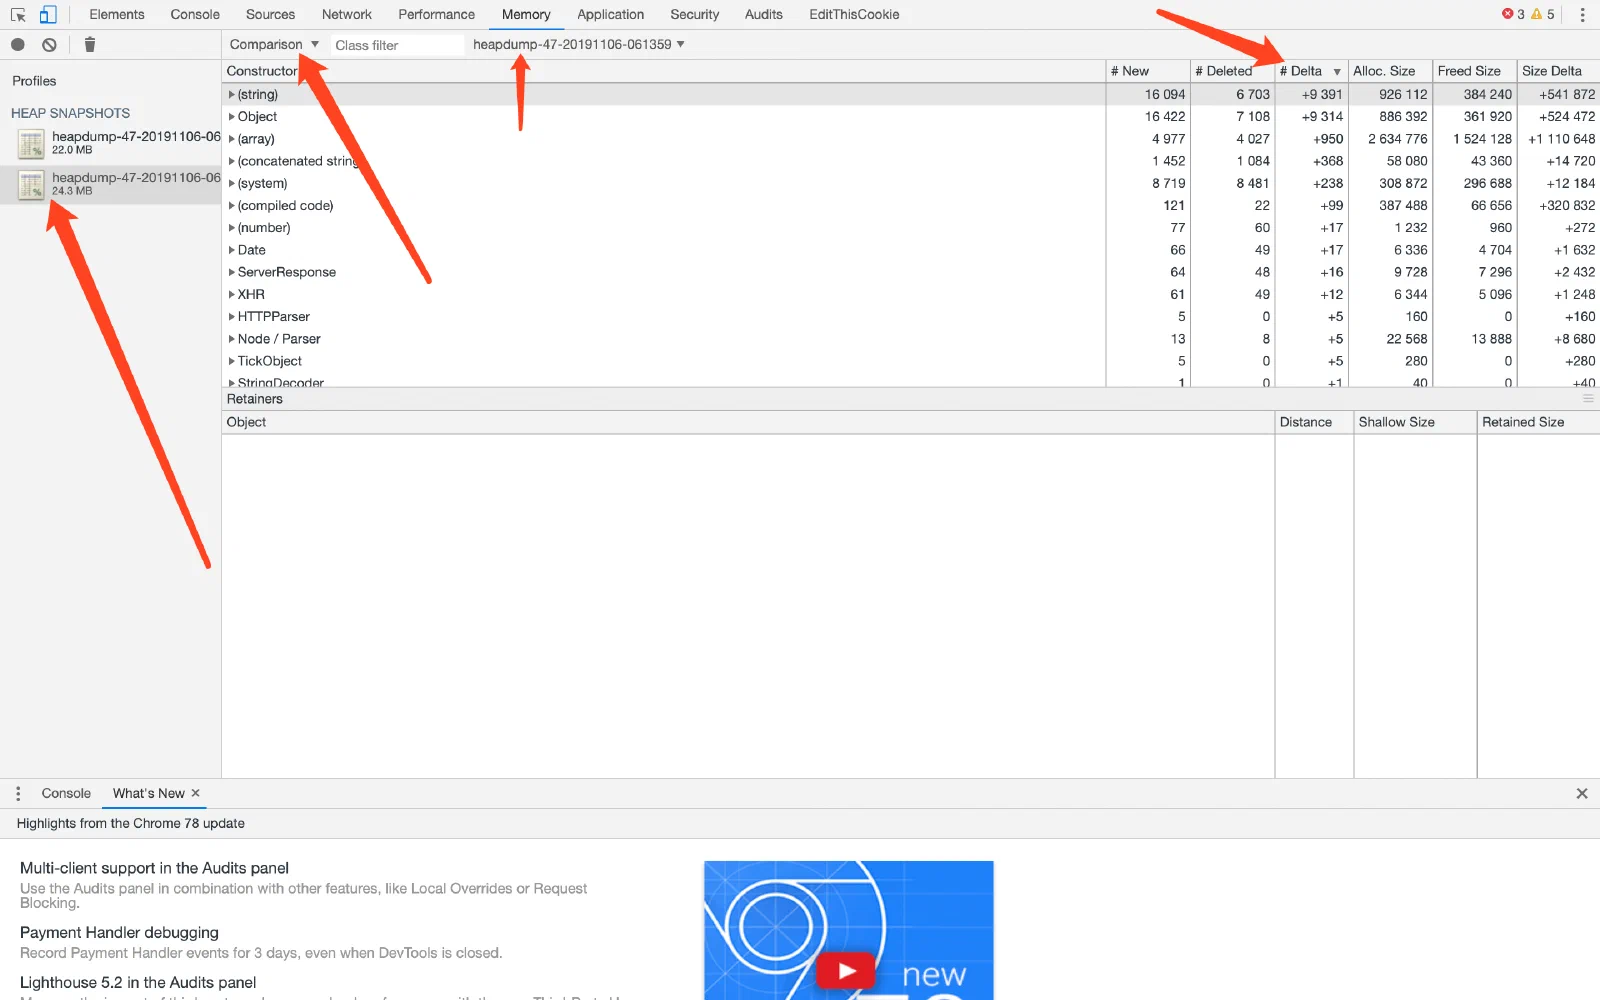The height and width of the screenshot is (1000, 1600).
Task: Switch to the Sources tab
Action: [x=270, y=14]
